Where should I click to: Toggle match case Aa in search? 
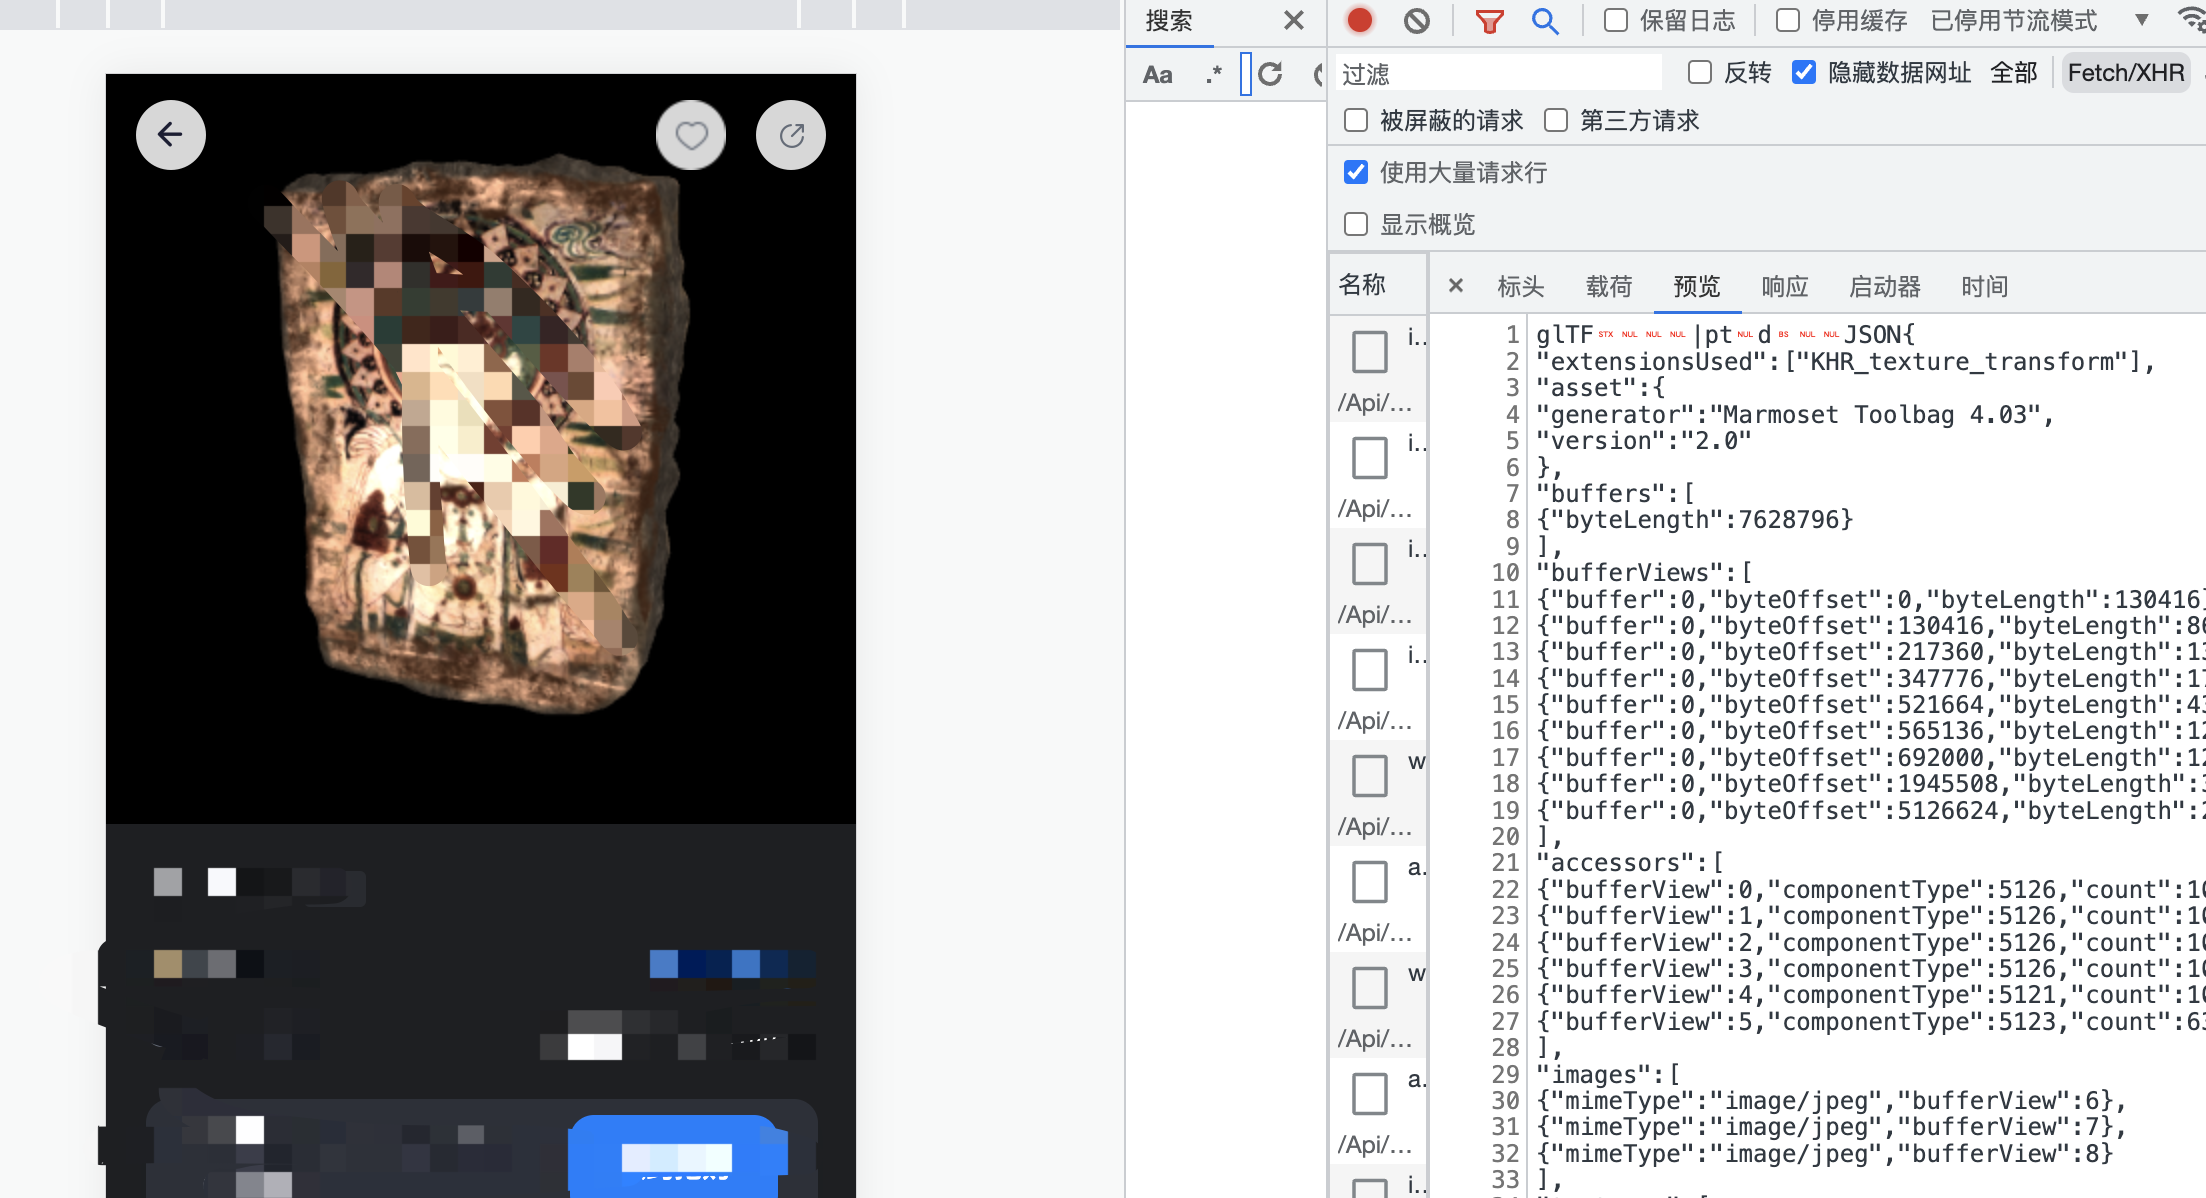[x=1158, y=74]
